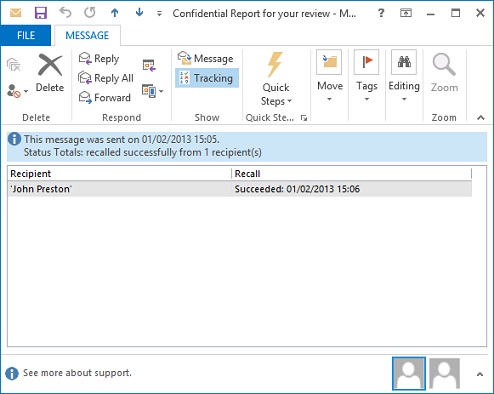Show the Message view
This screenshot has width=494, height=394.
205,58
